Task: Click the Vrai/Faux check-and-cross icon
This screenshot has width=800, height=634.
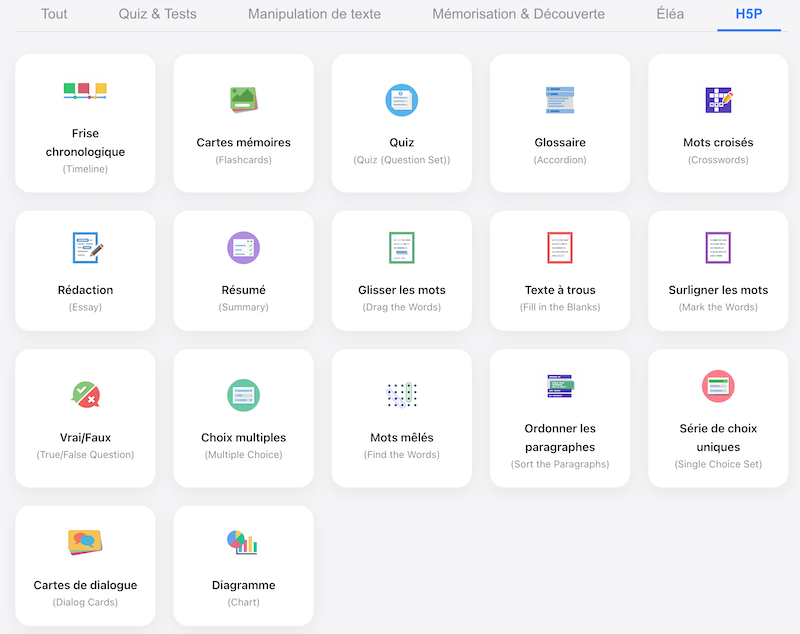Action: click(x=85, y=394)
